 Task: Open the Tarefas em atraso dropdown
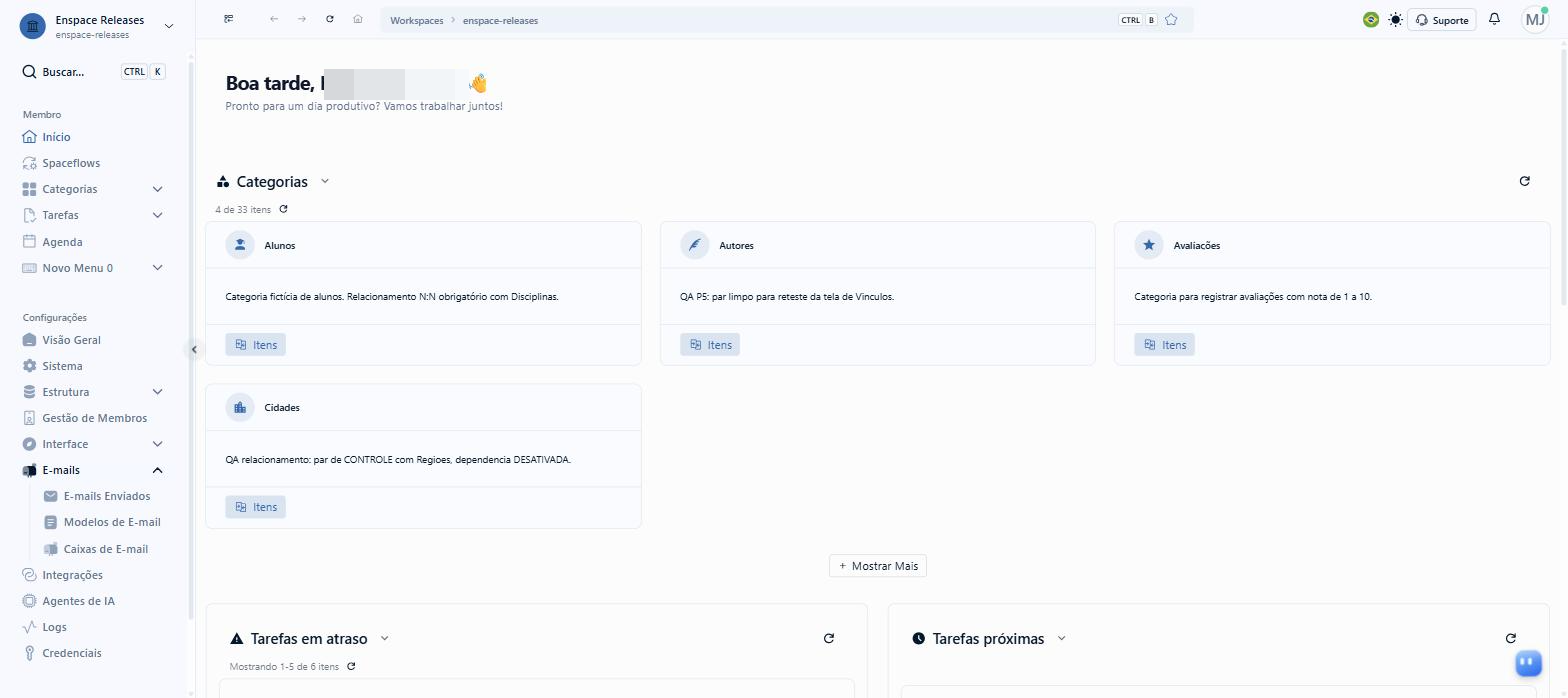coord(385,638)
